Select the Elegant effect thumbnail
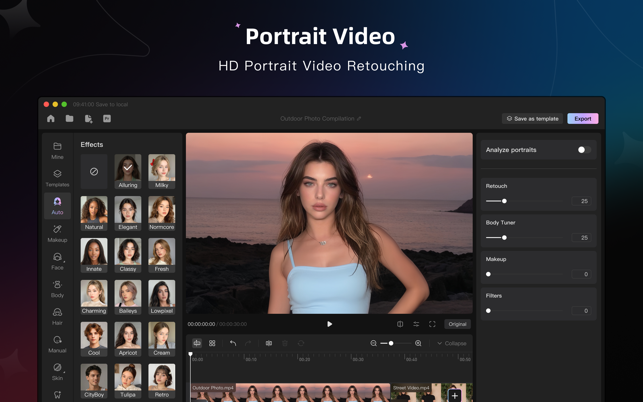 128,213
